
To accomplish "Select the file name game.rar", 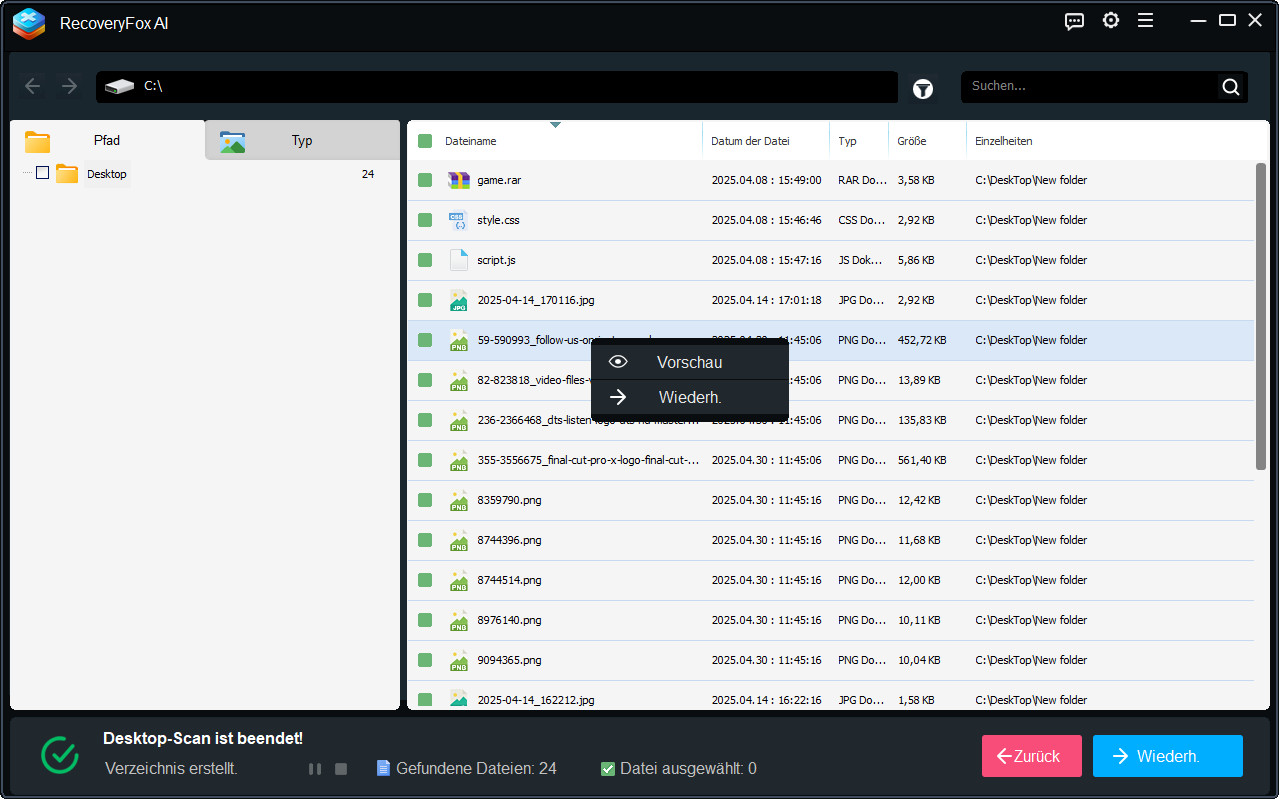I will tap(499, 180).
